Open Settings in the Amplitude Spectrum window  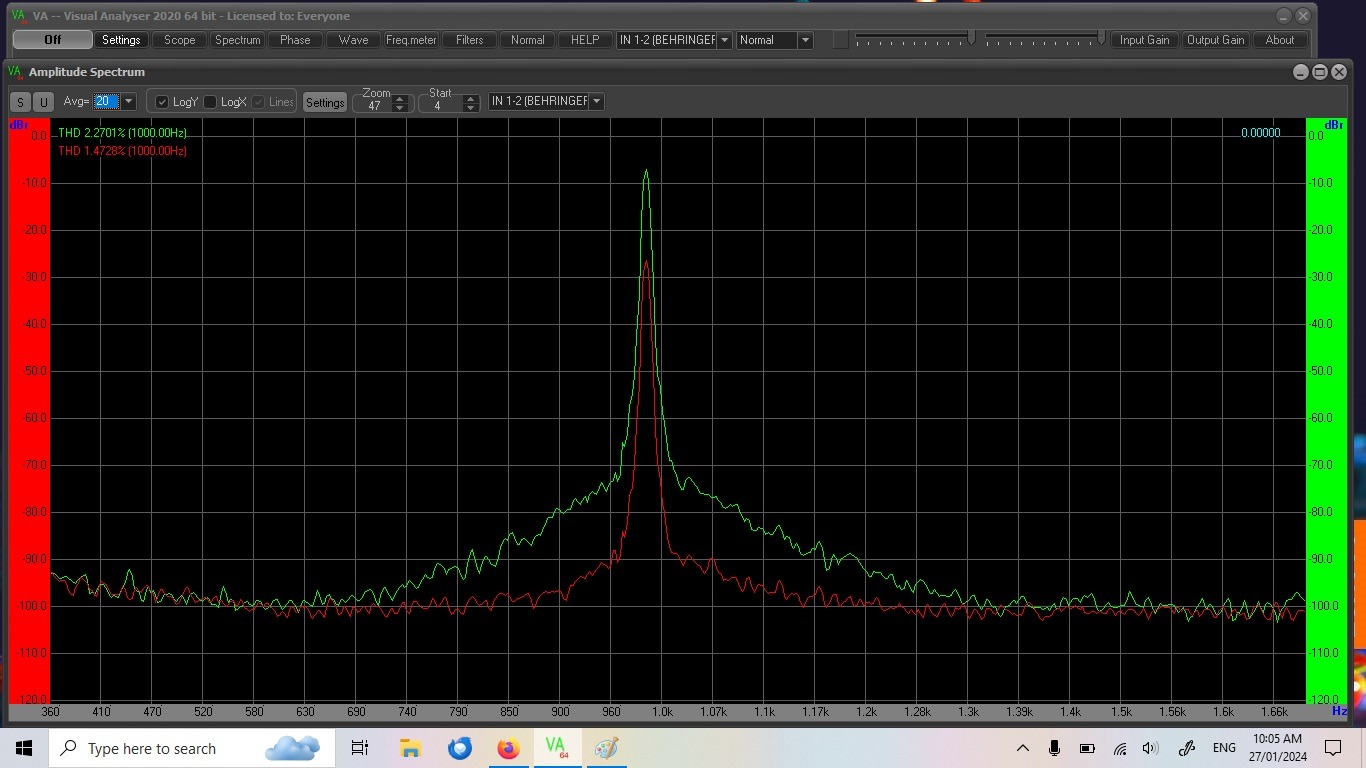pyautogui.click(x=325, y=103)
